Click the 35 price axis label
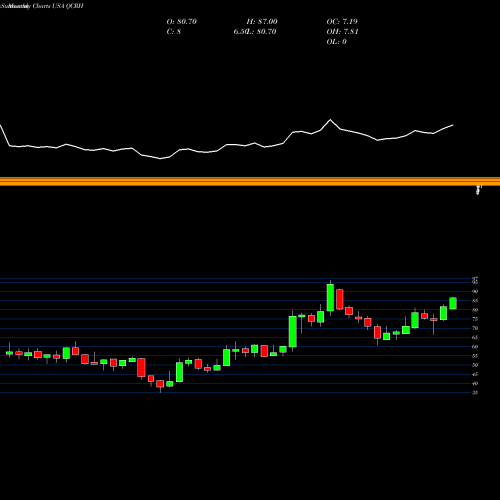 coord(475,393)
